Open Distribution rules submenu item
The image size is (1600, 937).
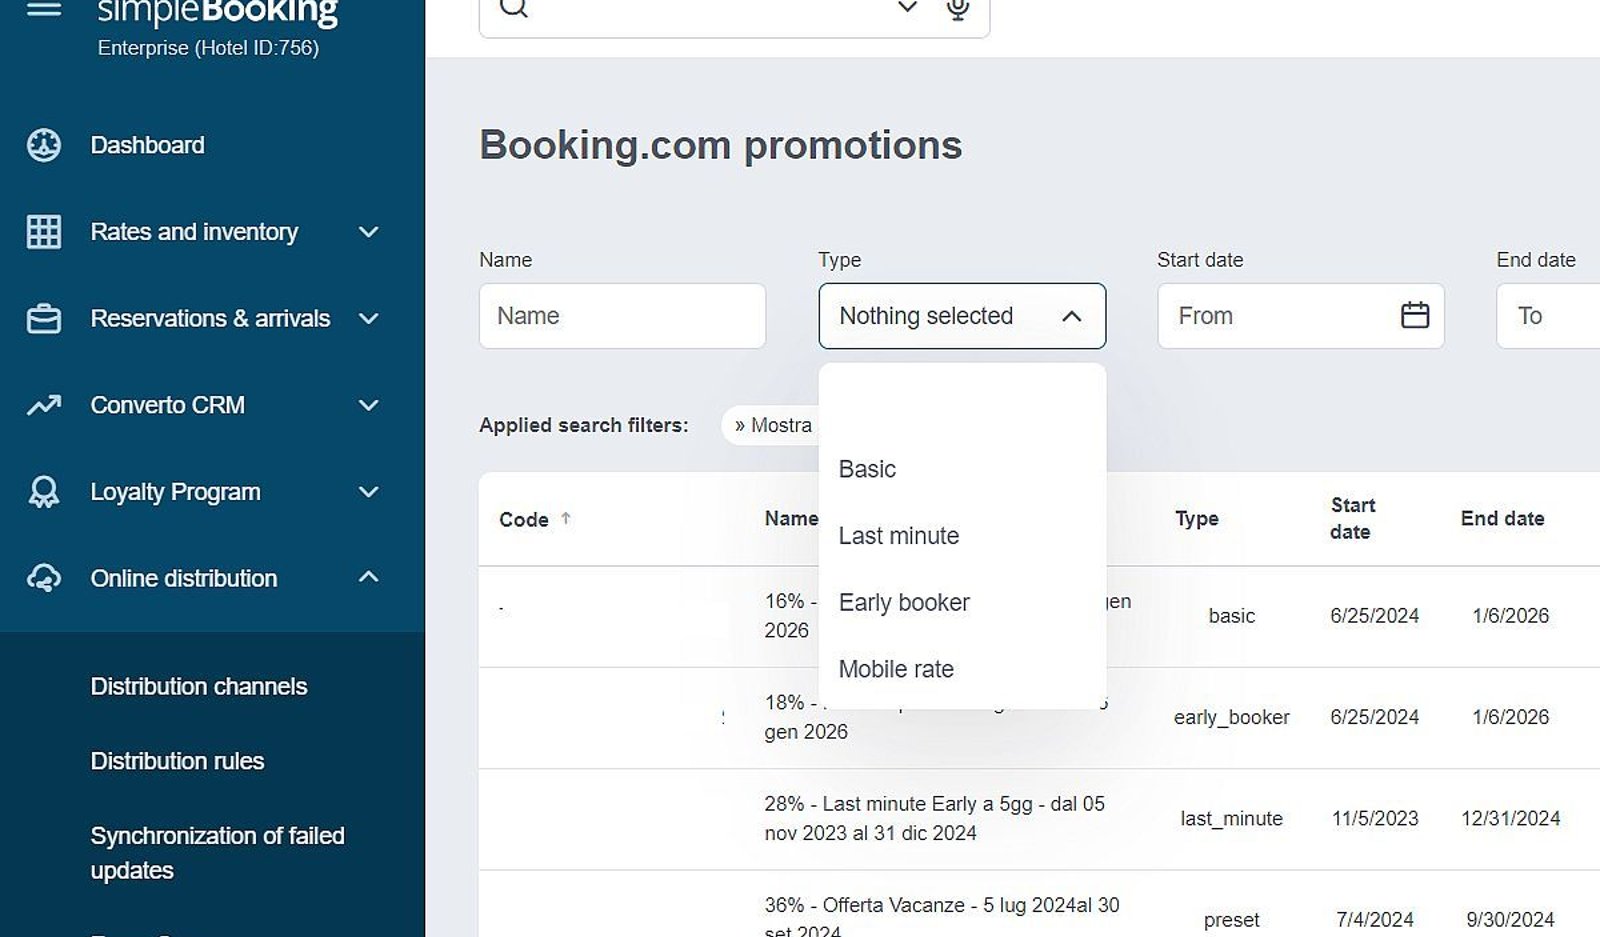(x=177, y=761)
